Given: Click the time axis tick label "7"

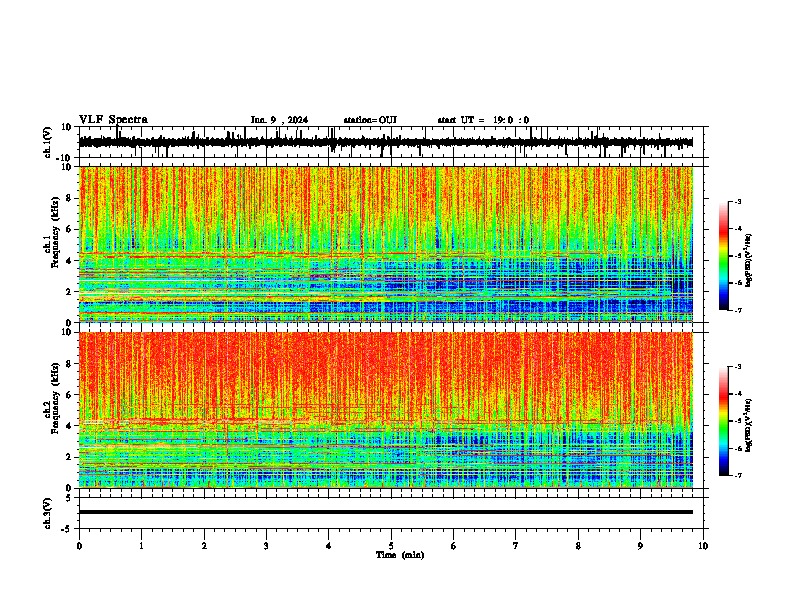Looking at the screenshot, I should [x=516, y=546].
